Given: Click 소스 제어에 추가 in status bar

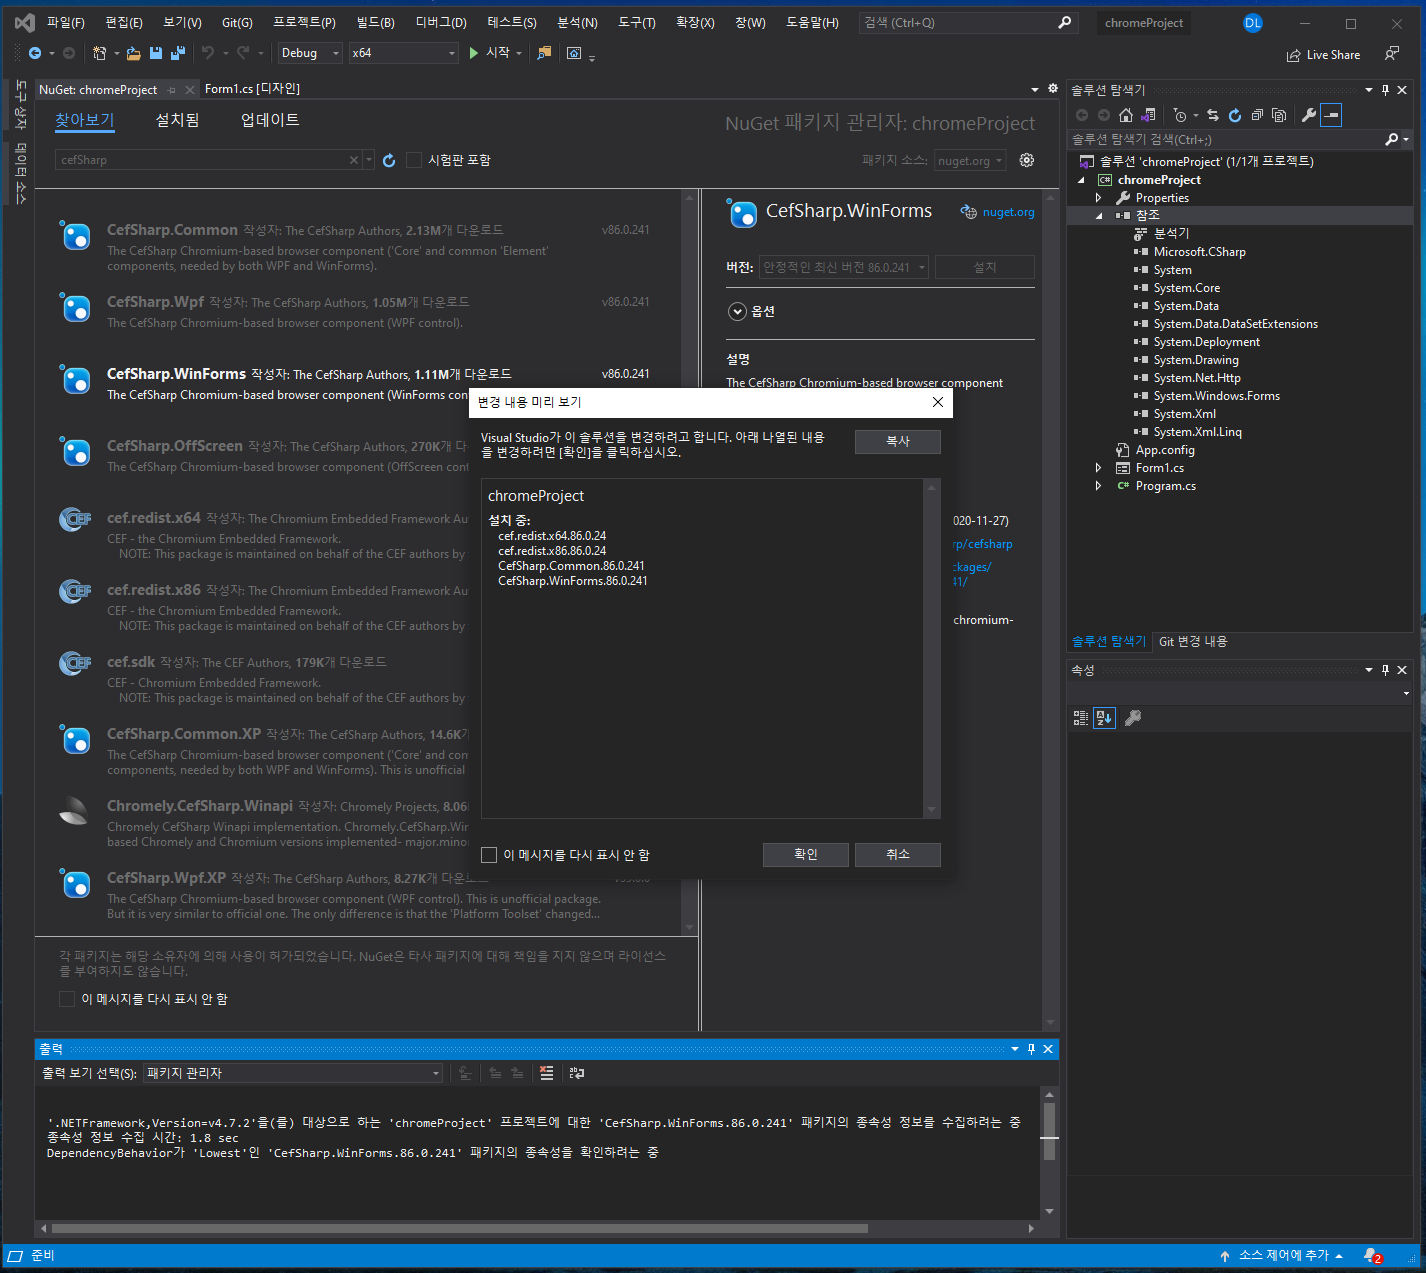Looking at the screenshot, I should (x=1282, y=1256).
